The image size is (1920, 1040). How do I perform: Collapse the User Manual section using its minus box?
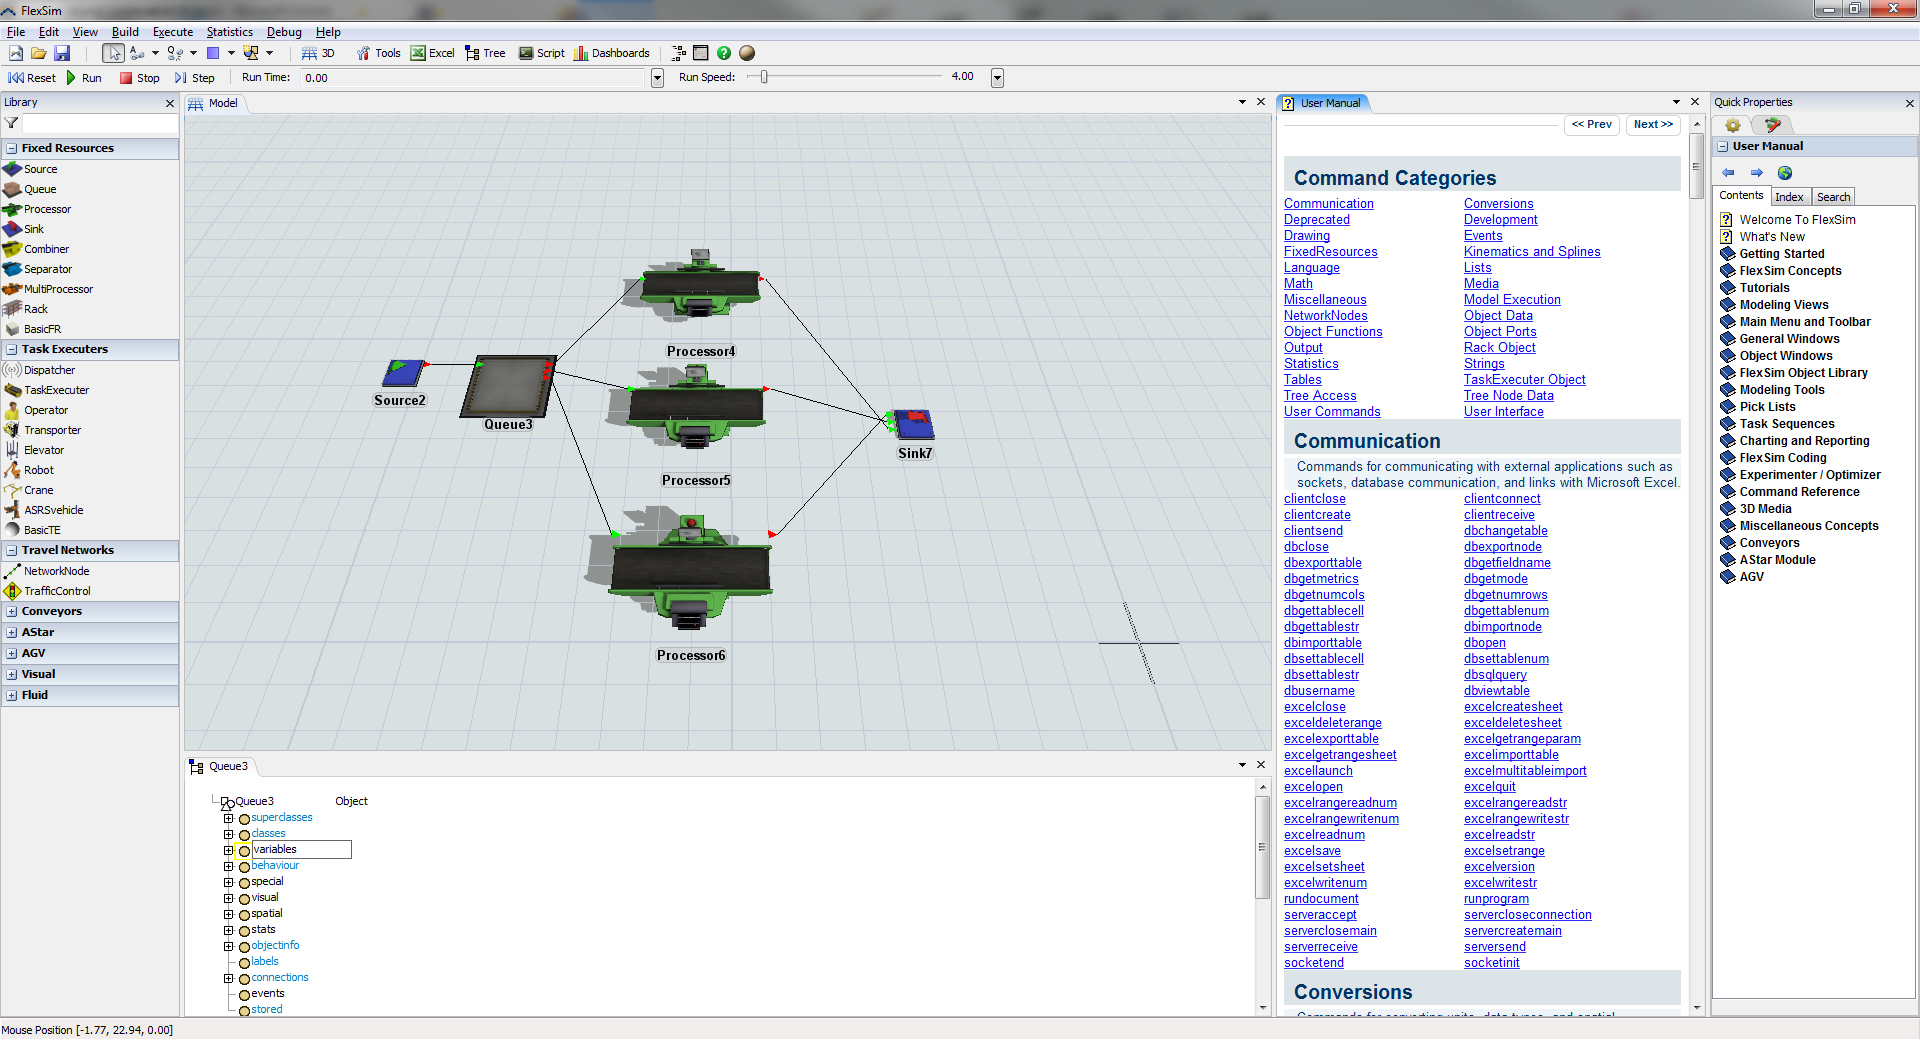[x=1723, y=146]
